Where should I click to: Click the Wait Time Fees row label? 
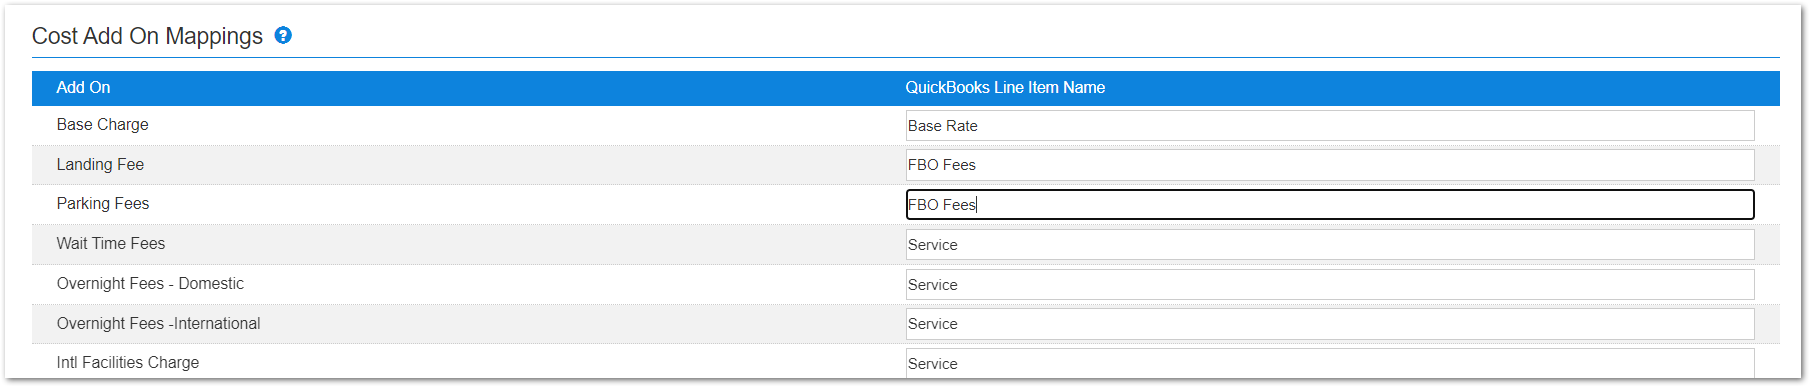[x=110, y=244]
